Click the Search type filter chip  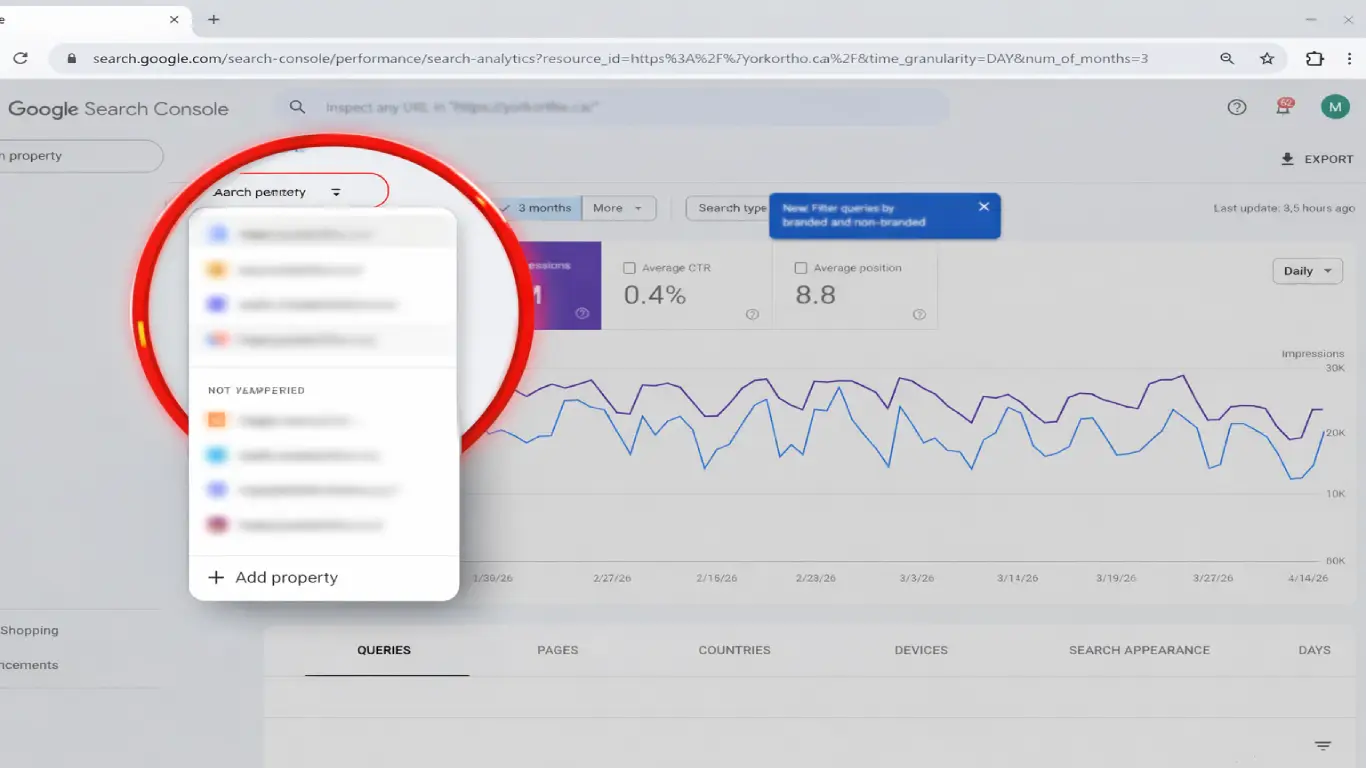point(727,208)
